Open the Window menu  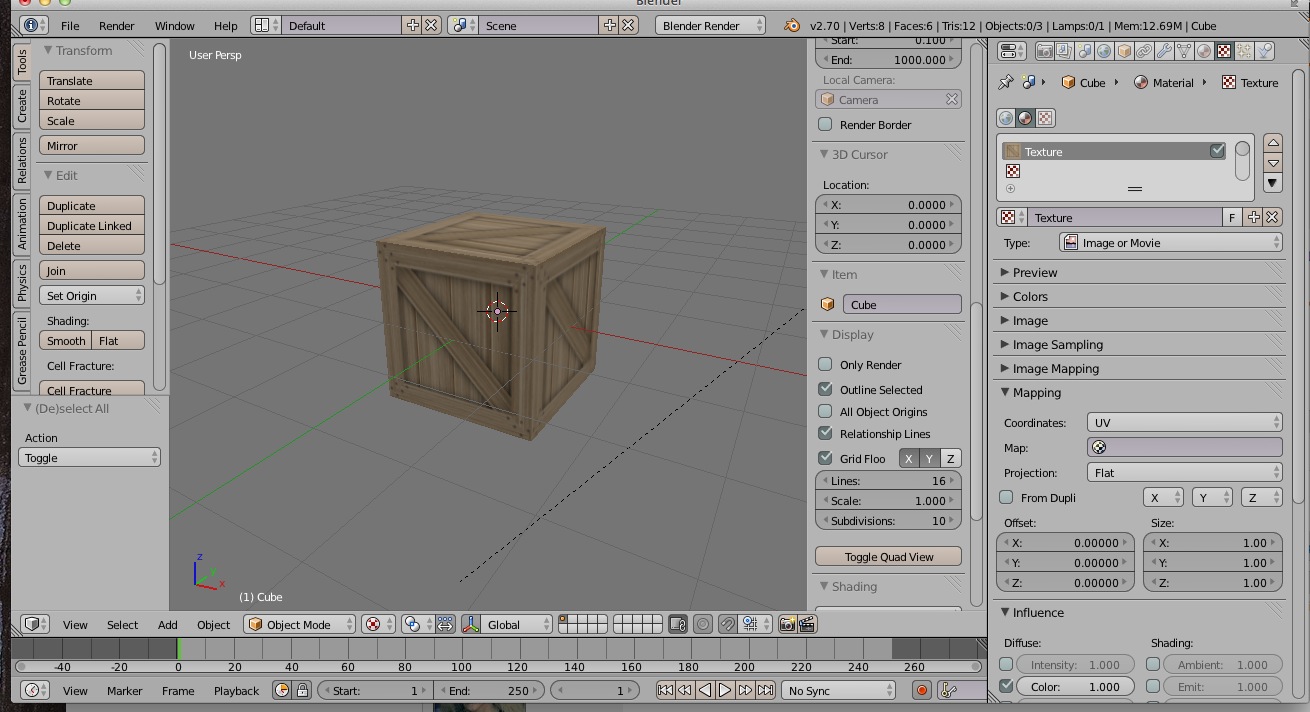(174, 25)
